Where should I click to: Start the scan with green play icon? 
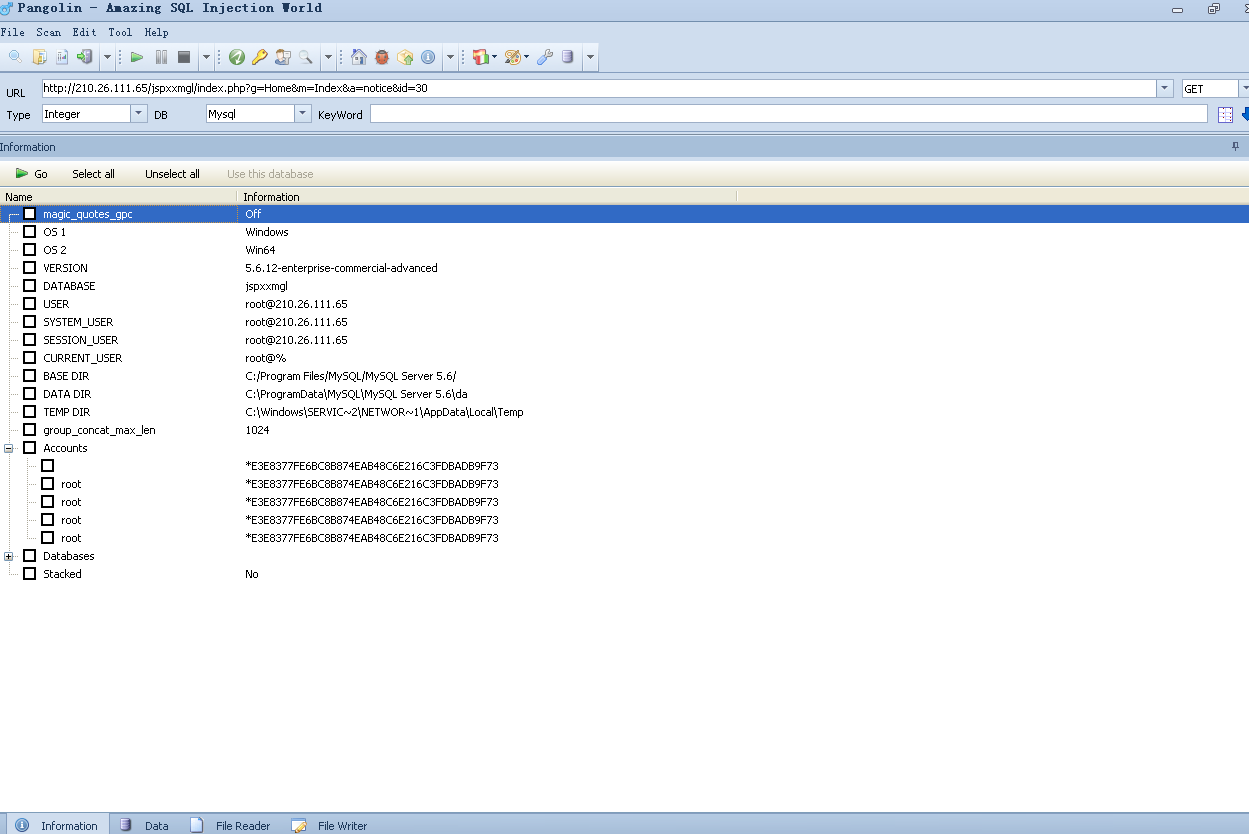coord(137,57)
